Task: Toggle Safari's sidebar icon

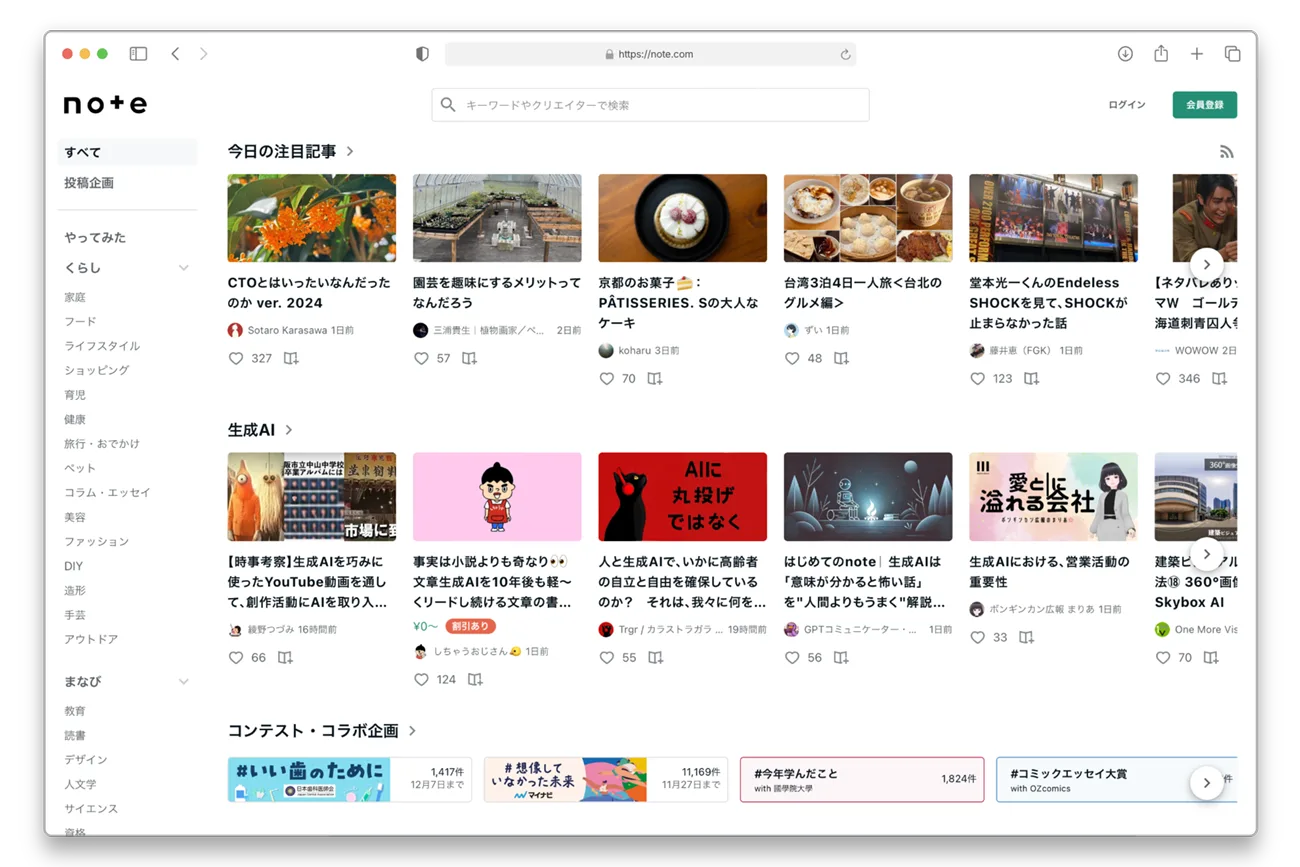Action: 138,53
